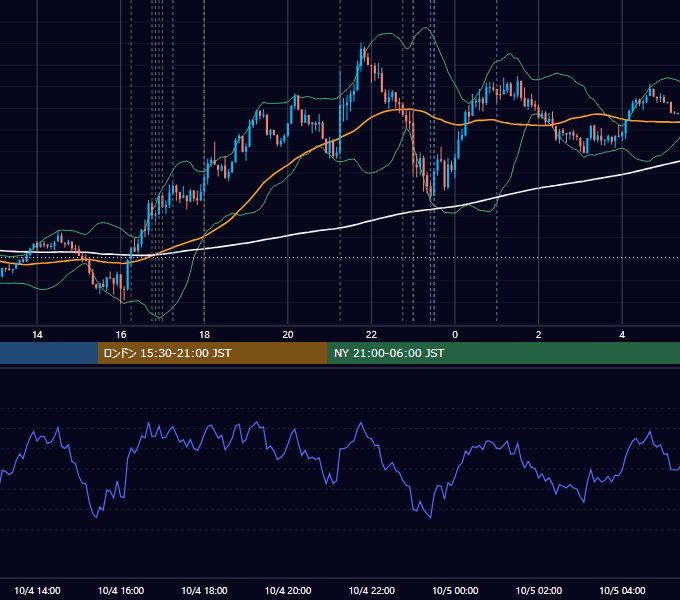Click the 10/5 02:00 date label
Image resolution: width=680 pixels, height=600 pixels.
pyautogui.click(x=539, y=590)
